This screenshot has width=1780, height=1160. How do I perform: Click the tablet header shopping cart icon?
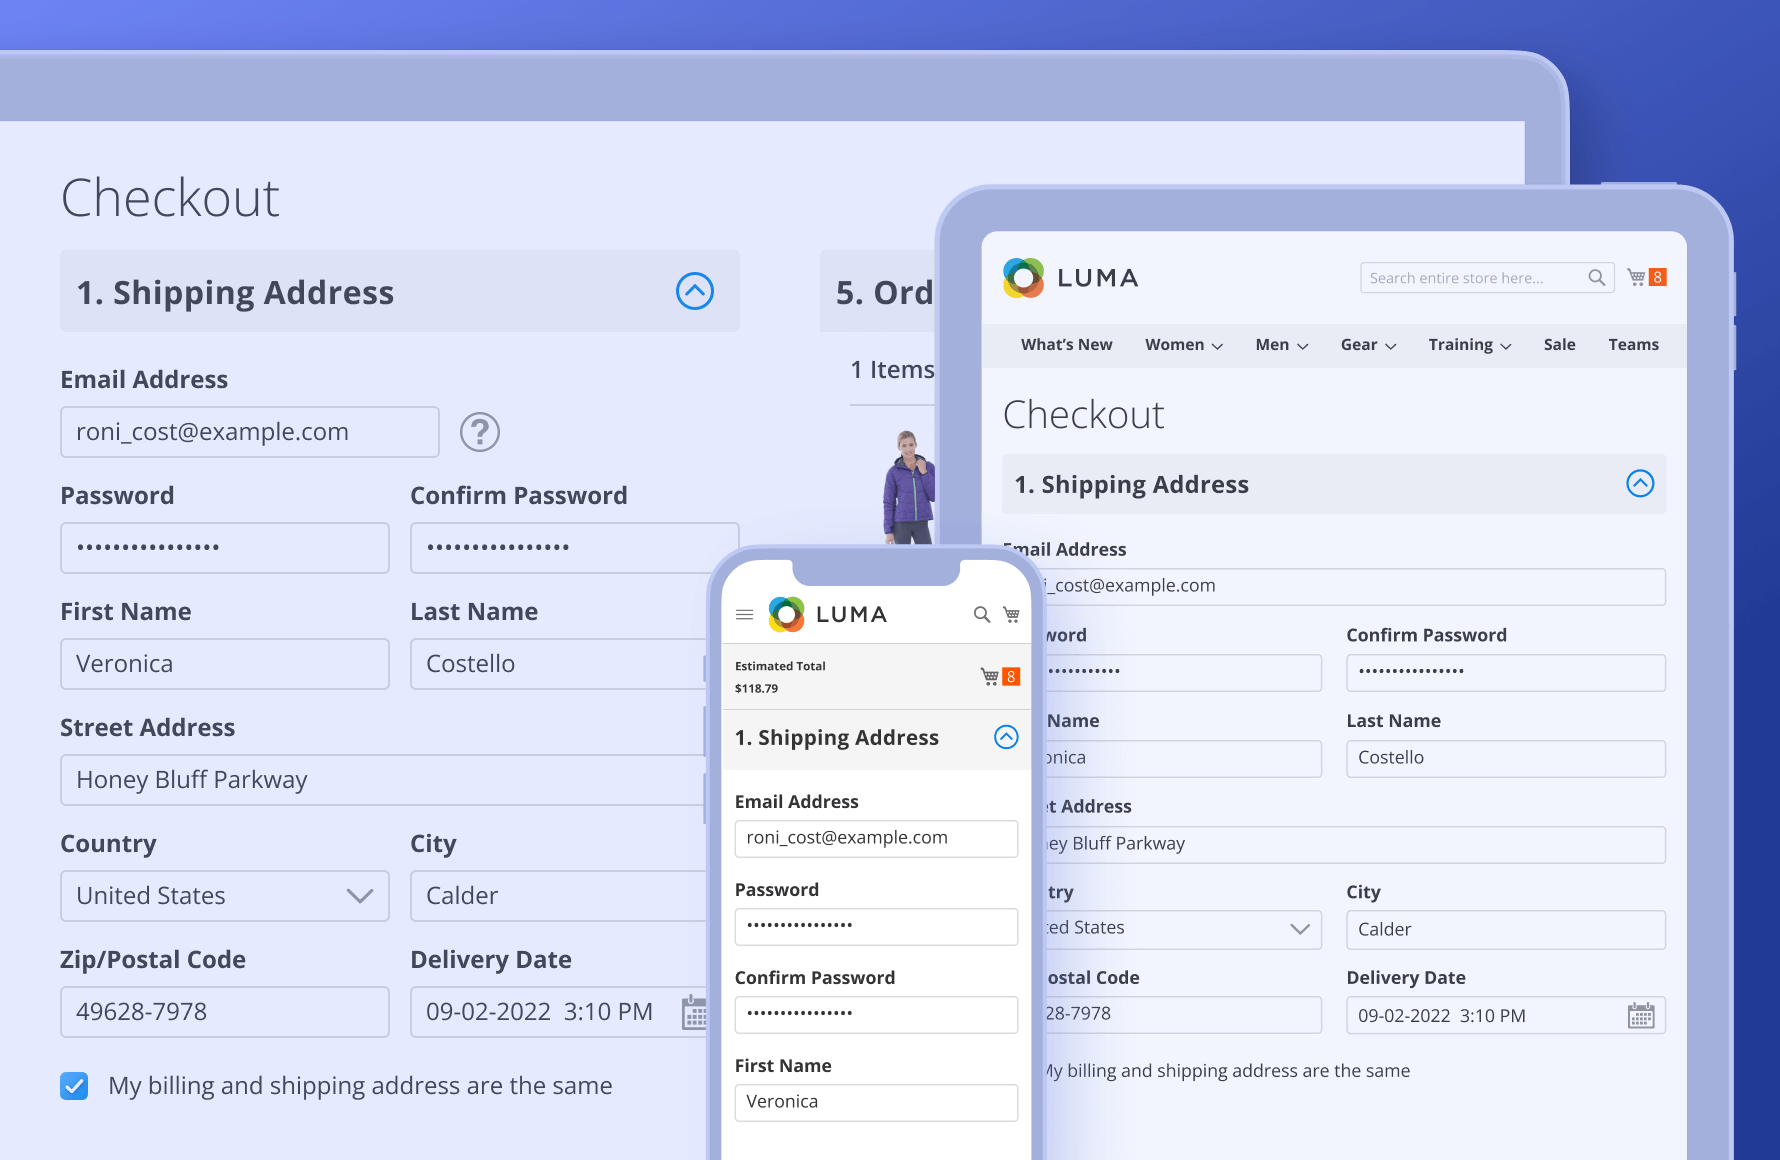point(1637,277)
